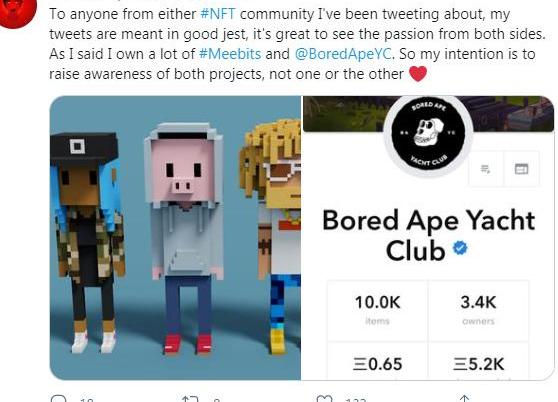The height and width of the screenshot is (402, 558).
Task: Retweet this post using the retweet icon
Action: [x=190, y=399]
